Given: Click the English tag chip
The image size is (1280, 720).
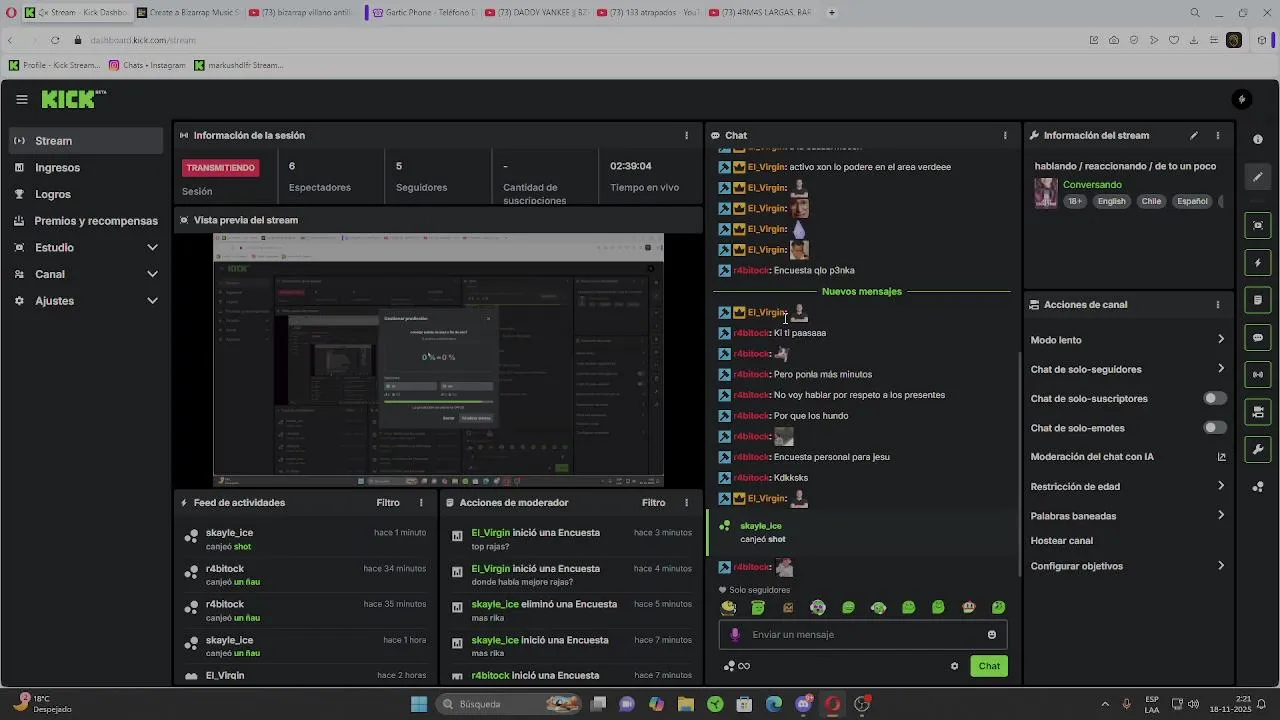Looking at the screenshot, I should coord(1111,201).
